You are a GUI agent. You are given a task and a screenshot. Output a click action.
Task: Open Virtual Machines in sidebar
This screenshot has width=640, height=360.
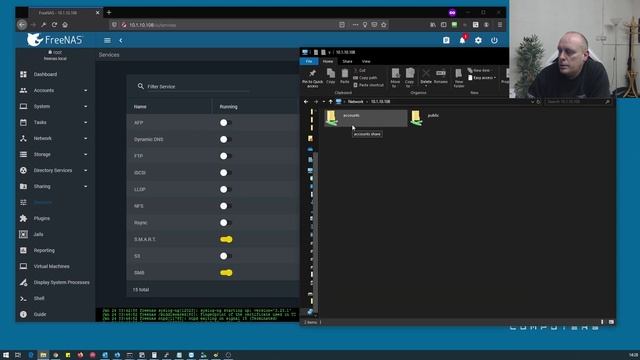(51, 266)
